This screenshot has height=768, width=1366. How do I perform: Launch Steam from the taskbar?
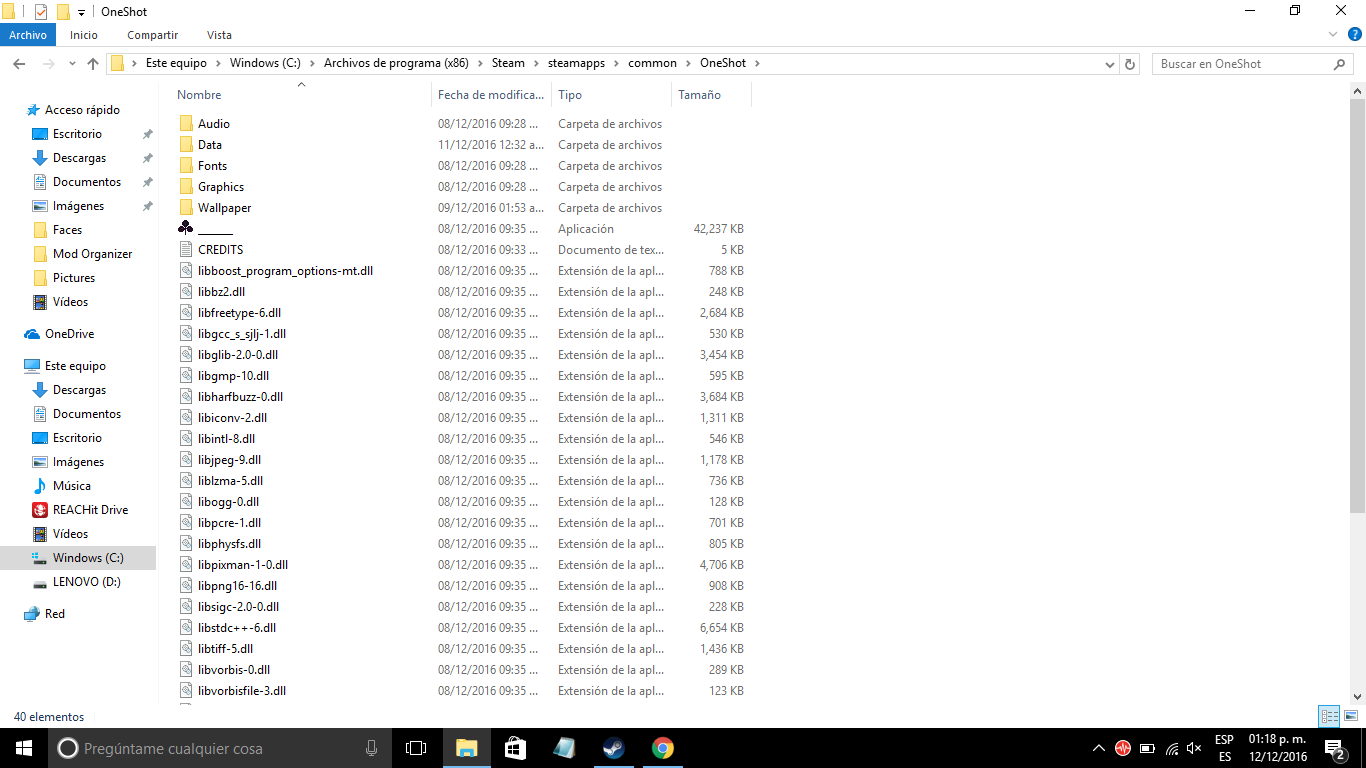[613, 748]
